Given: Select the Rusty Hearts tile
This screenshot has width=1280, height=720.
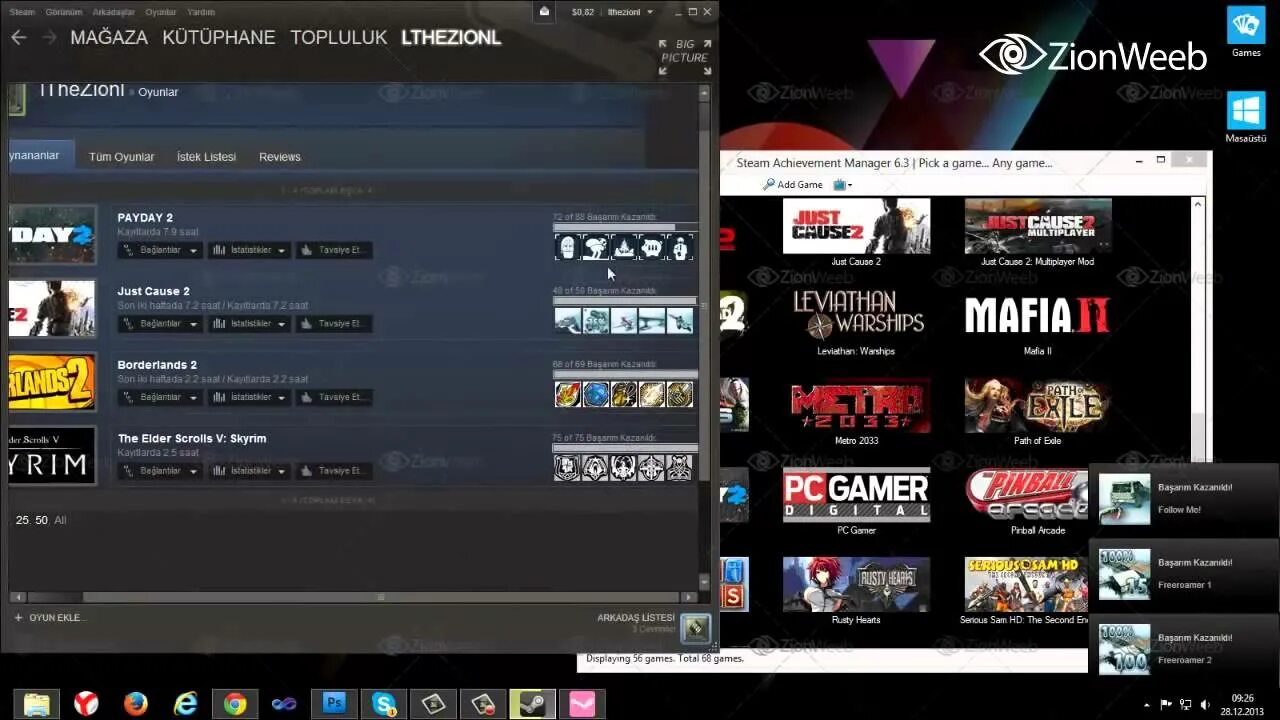Looking at the screenshot, I should point(856,591).
